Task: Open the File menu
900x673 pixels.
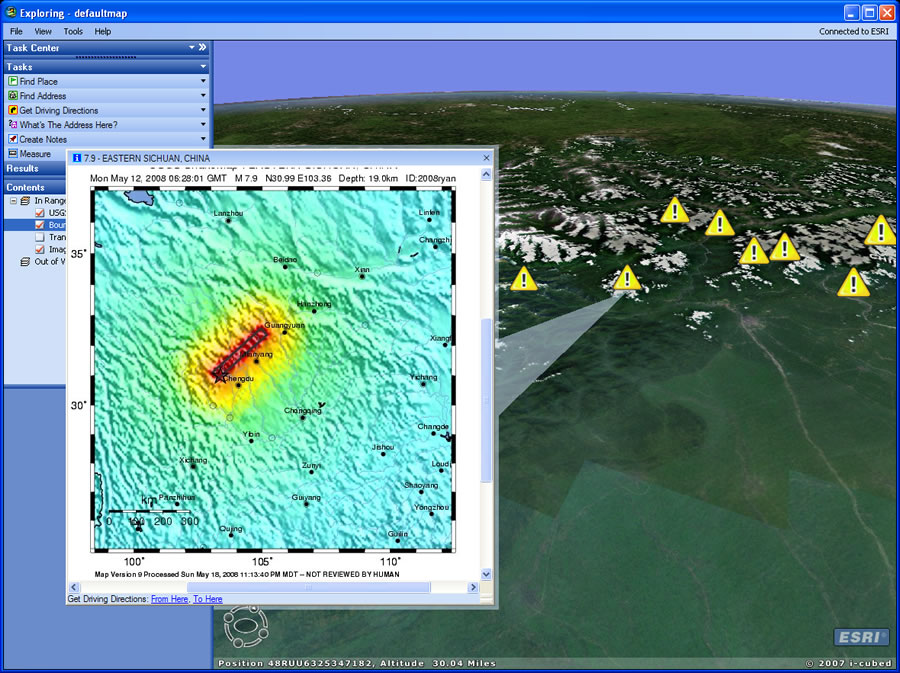Action: click(x=16, y=32)
